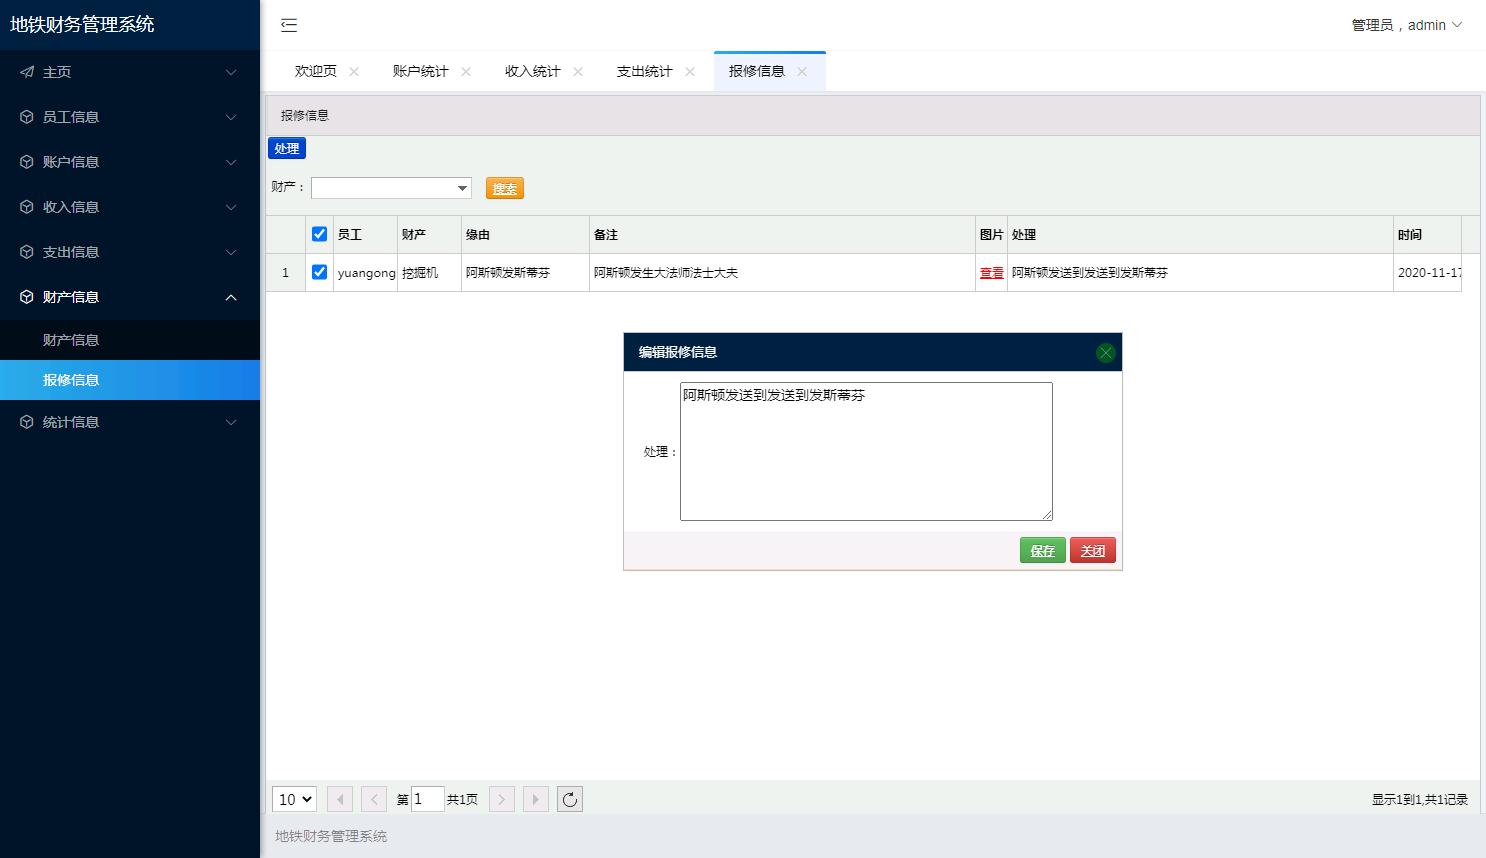
Task: Click the yuangong employee cell
Action: tap(366, 272)
